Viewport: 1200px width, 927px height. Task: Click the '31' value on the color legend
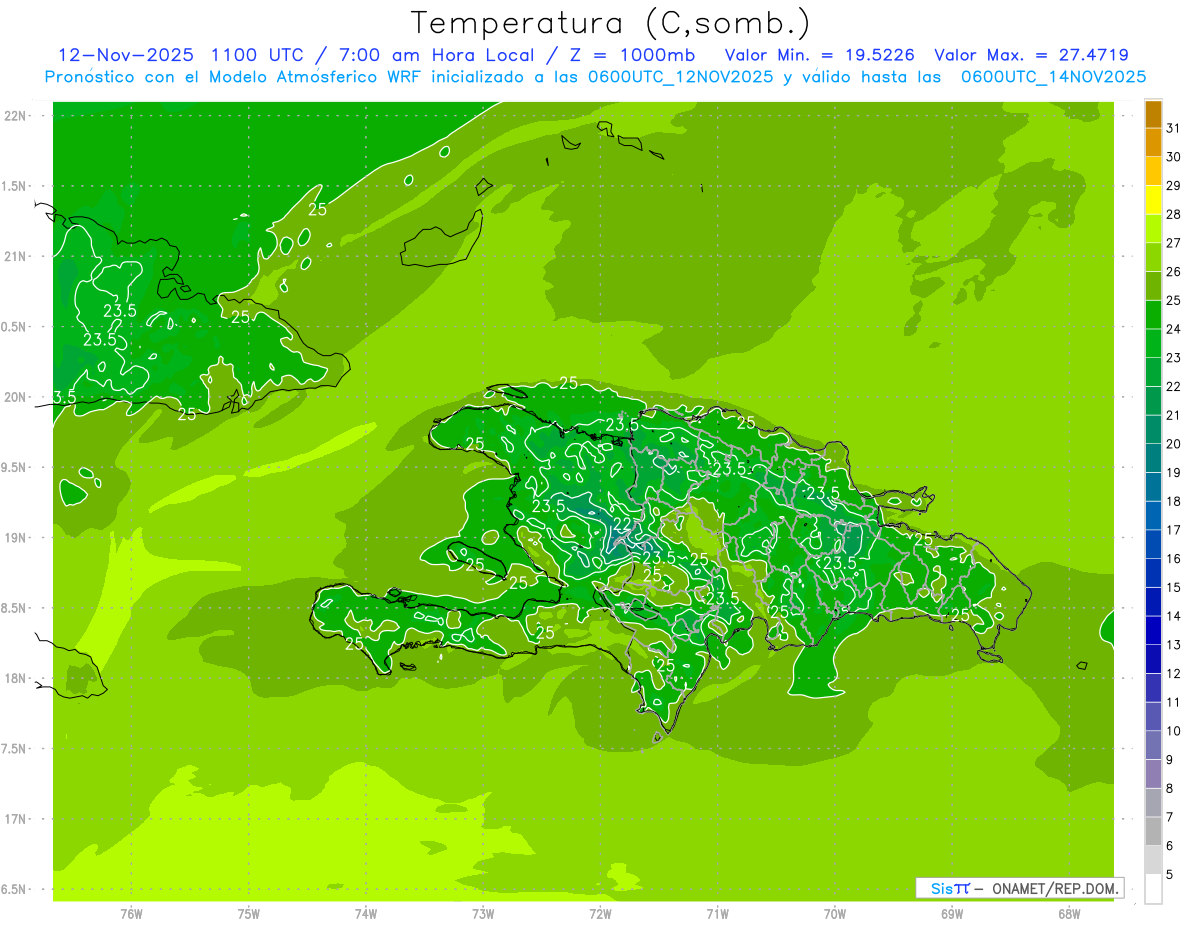1173,128
